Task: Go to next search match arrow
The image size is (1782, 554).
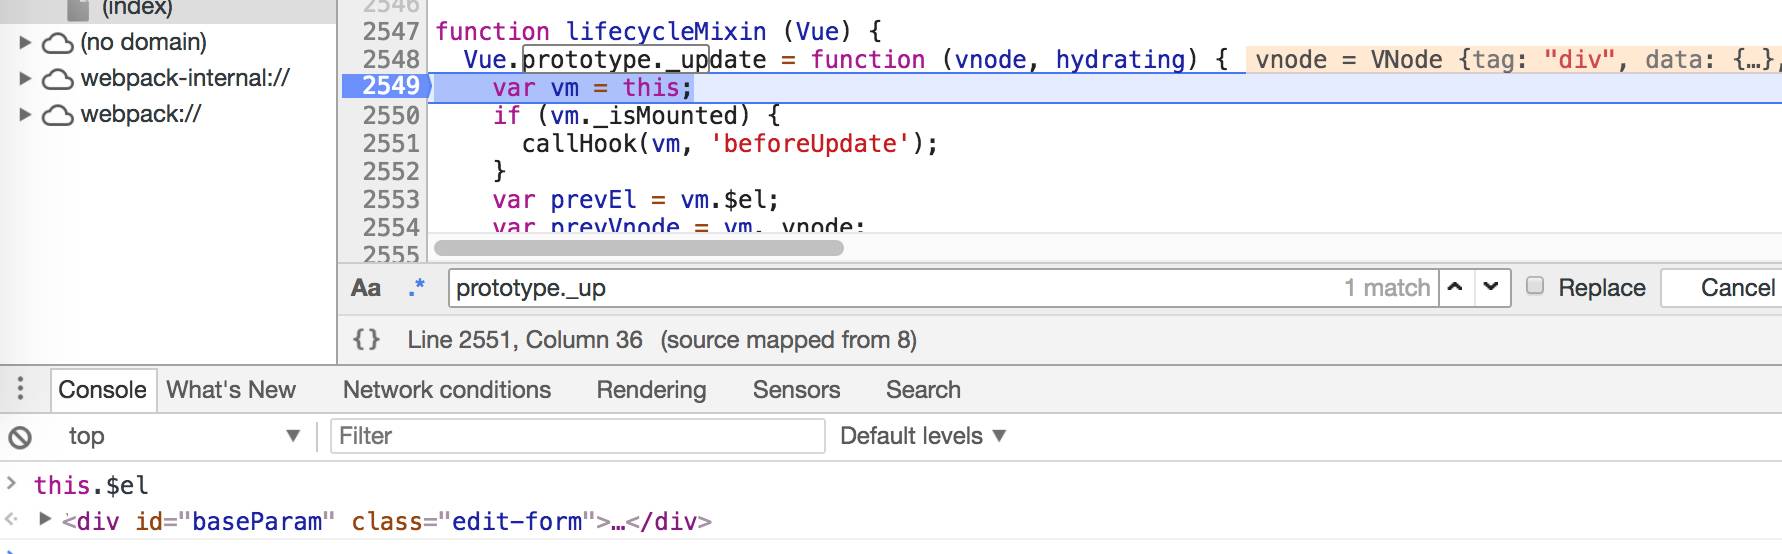Action: click(1491, 287)
